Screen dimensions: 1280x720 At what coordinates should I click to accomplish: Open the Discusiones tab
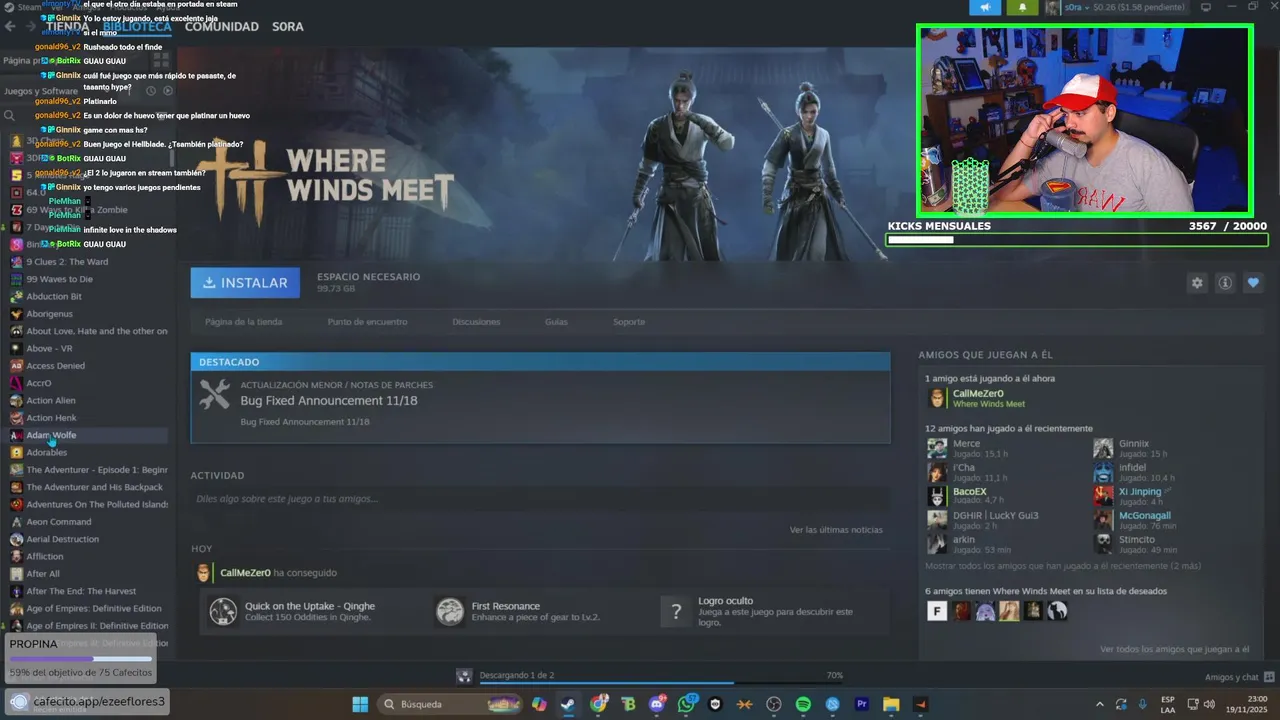pyautogui.click(x=476, y=322)
